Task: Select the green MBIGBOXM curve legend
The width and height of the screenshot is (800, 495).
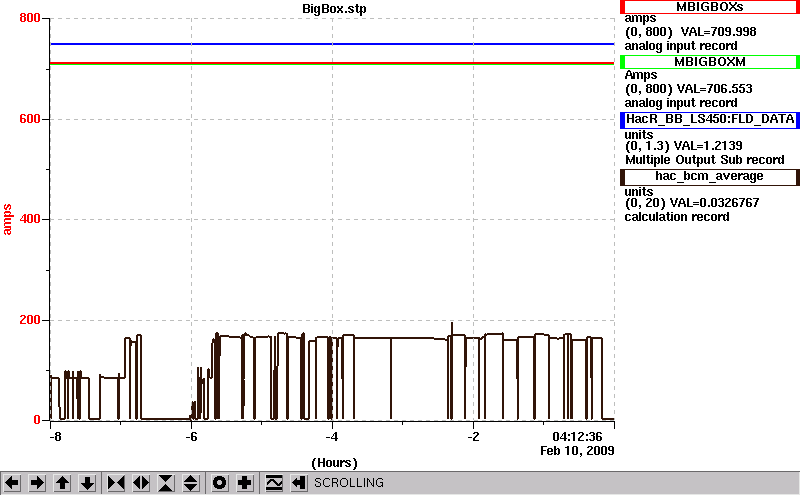Action: tap(710, 62)
